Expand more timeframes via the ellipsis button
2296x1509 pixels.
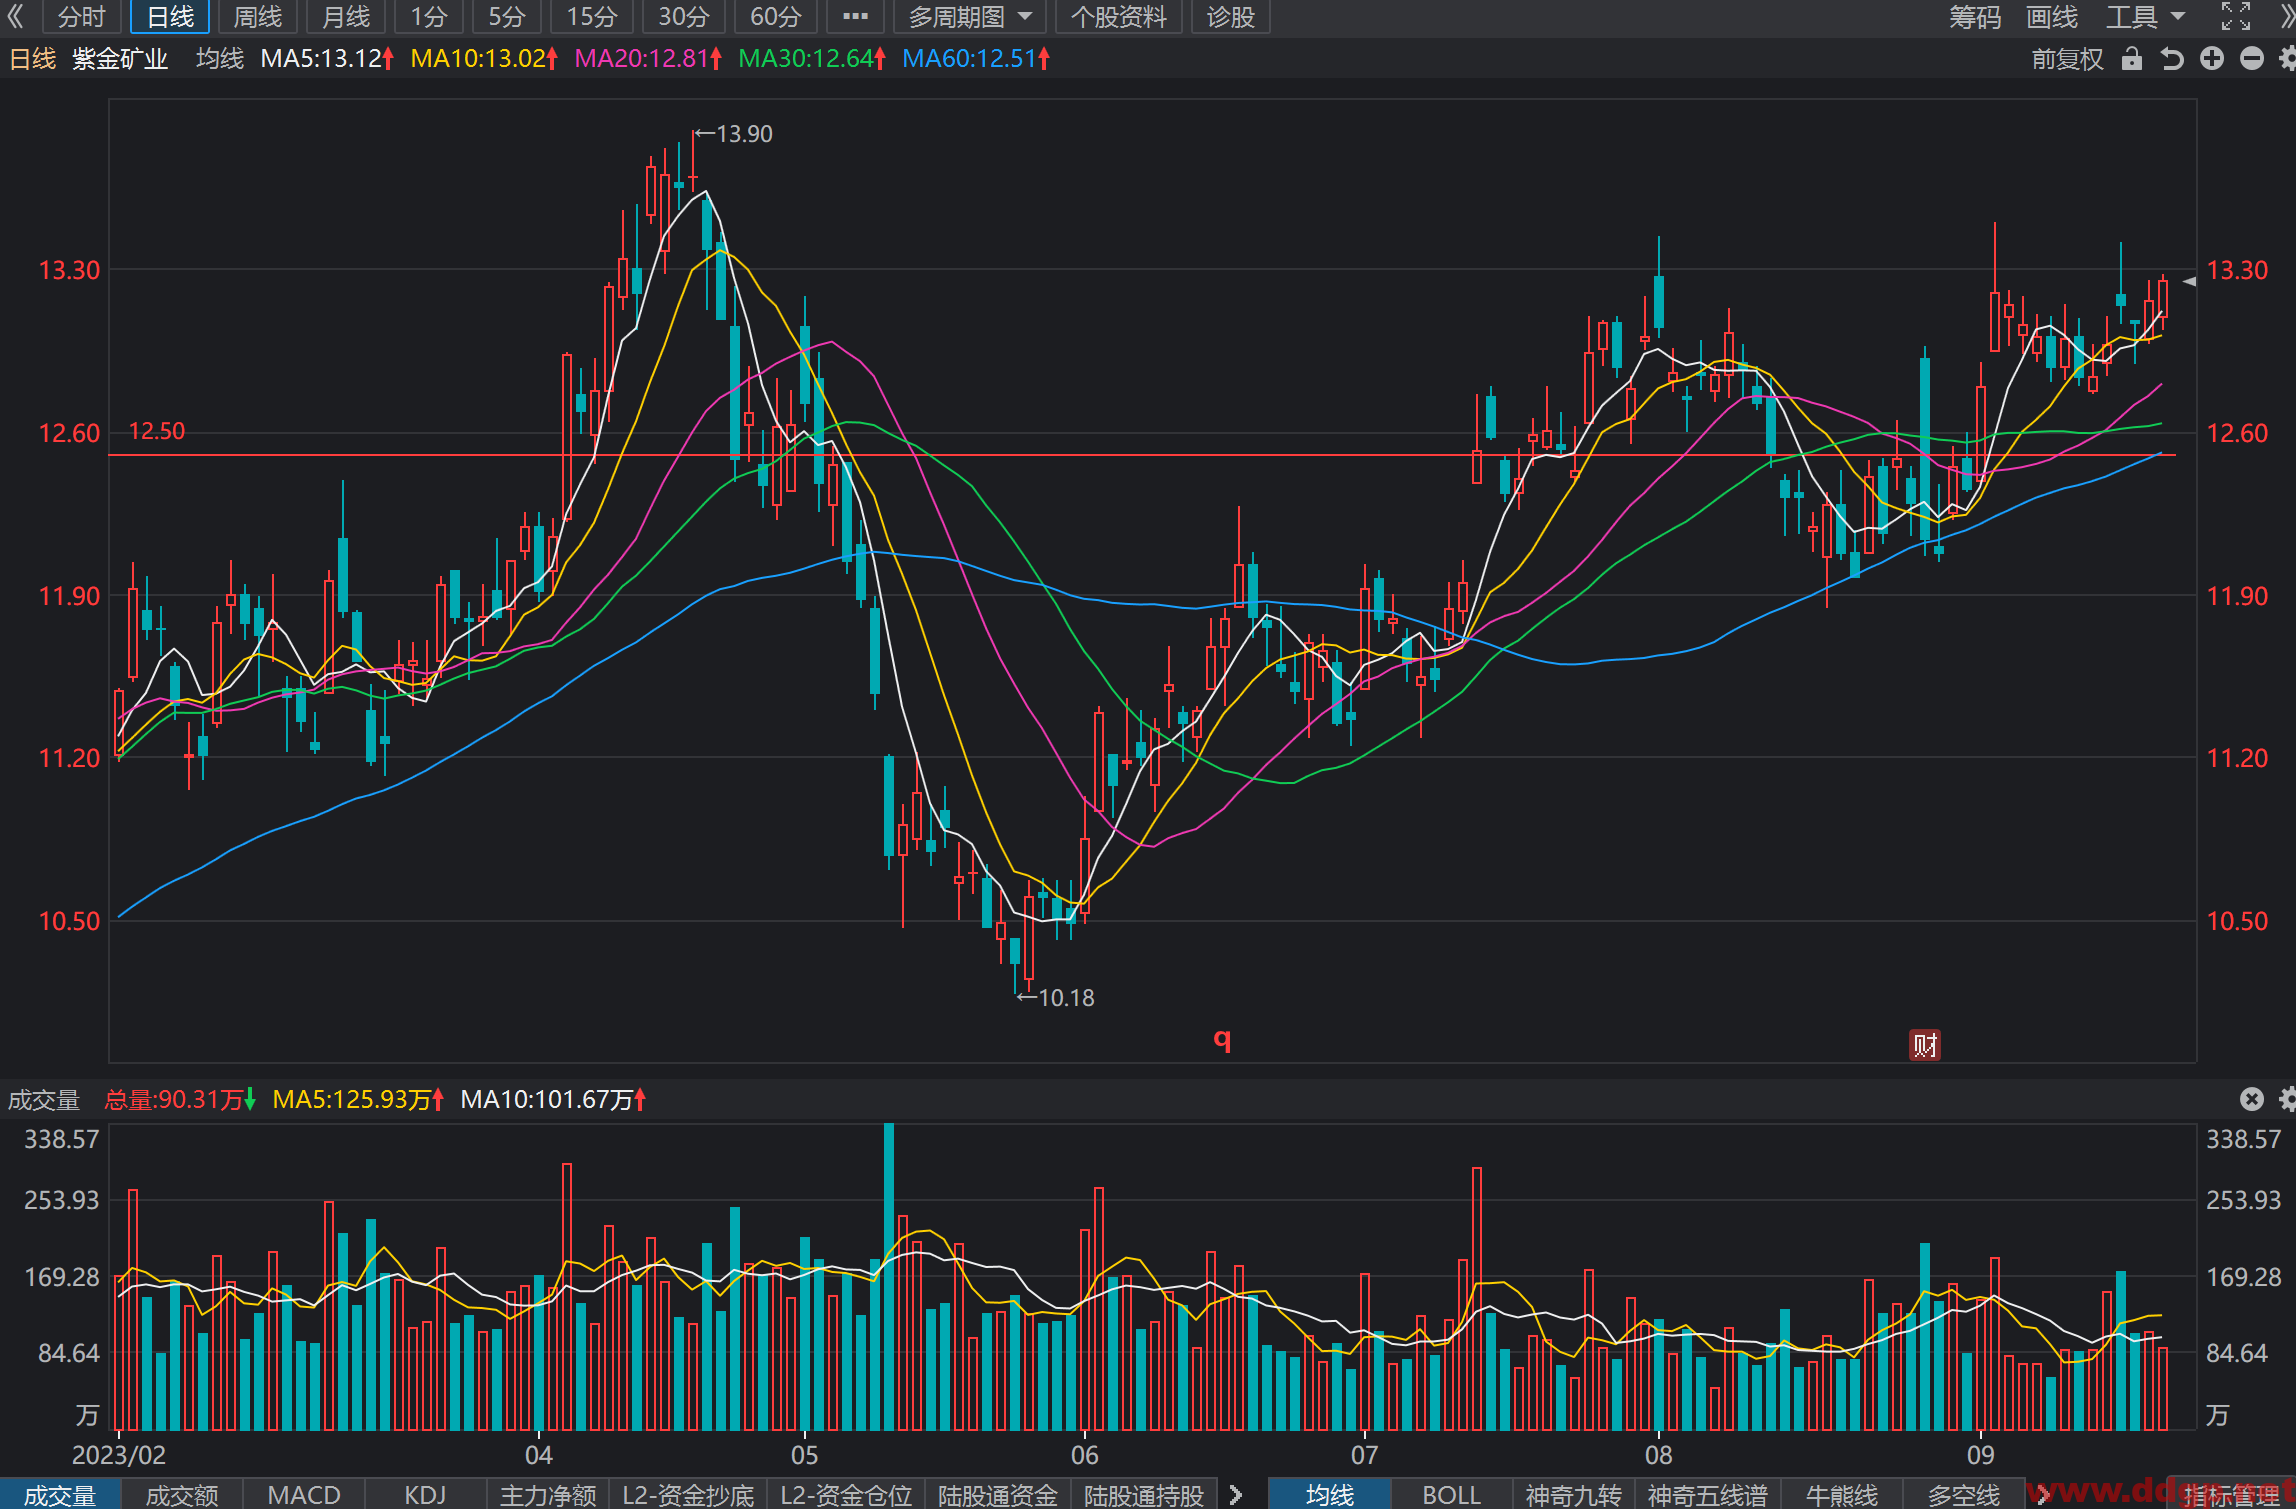pos(855,17)
